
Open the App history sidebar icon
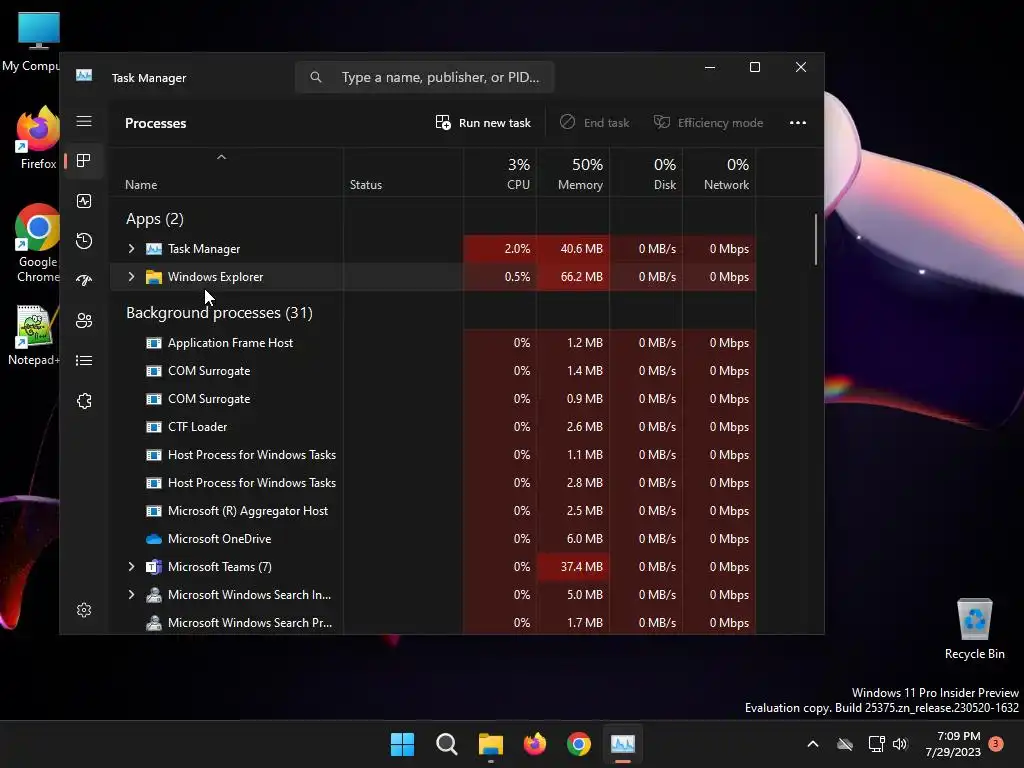(x=84, y=241)
